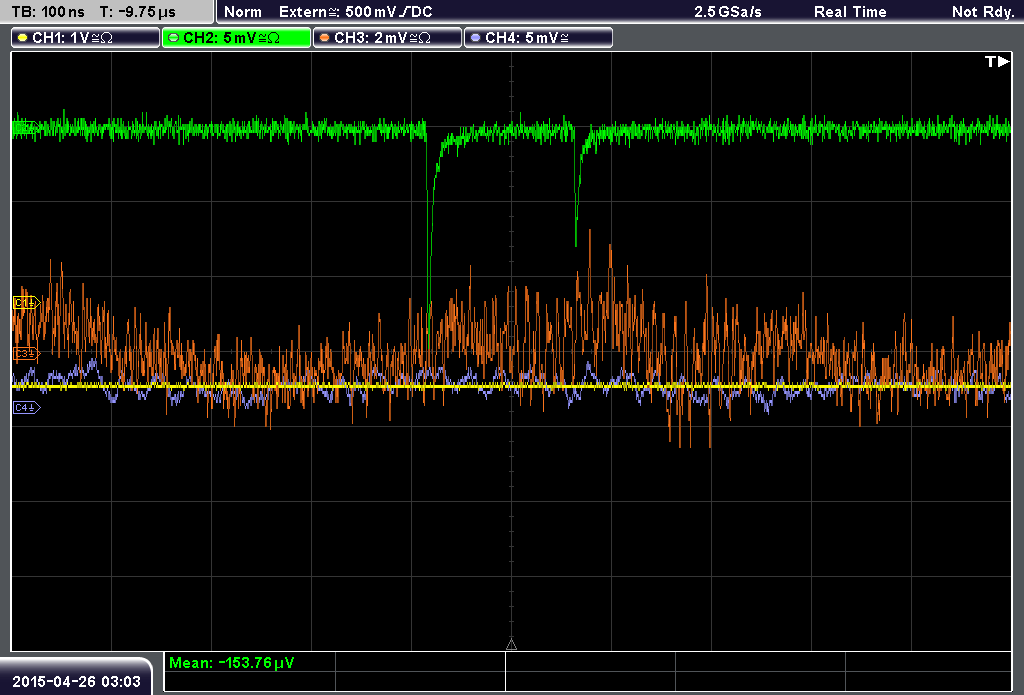Click the Extern 500 mV trigger source
The width and height of the screenshot is (1024, 695).
click(355, 12)
